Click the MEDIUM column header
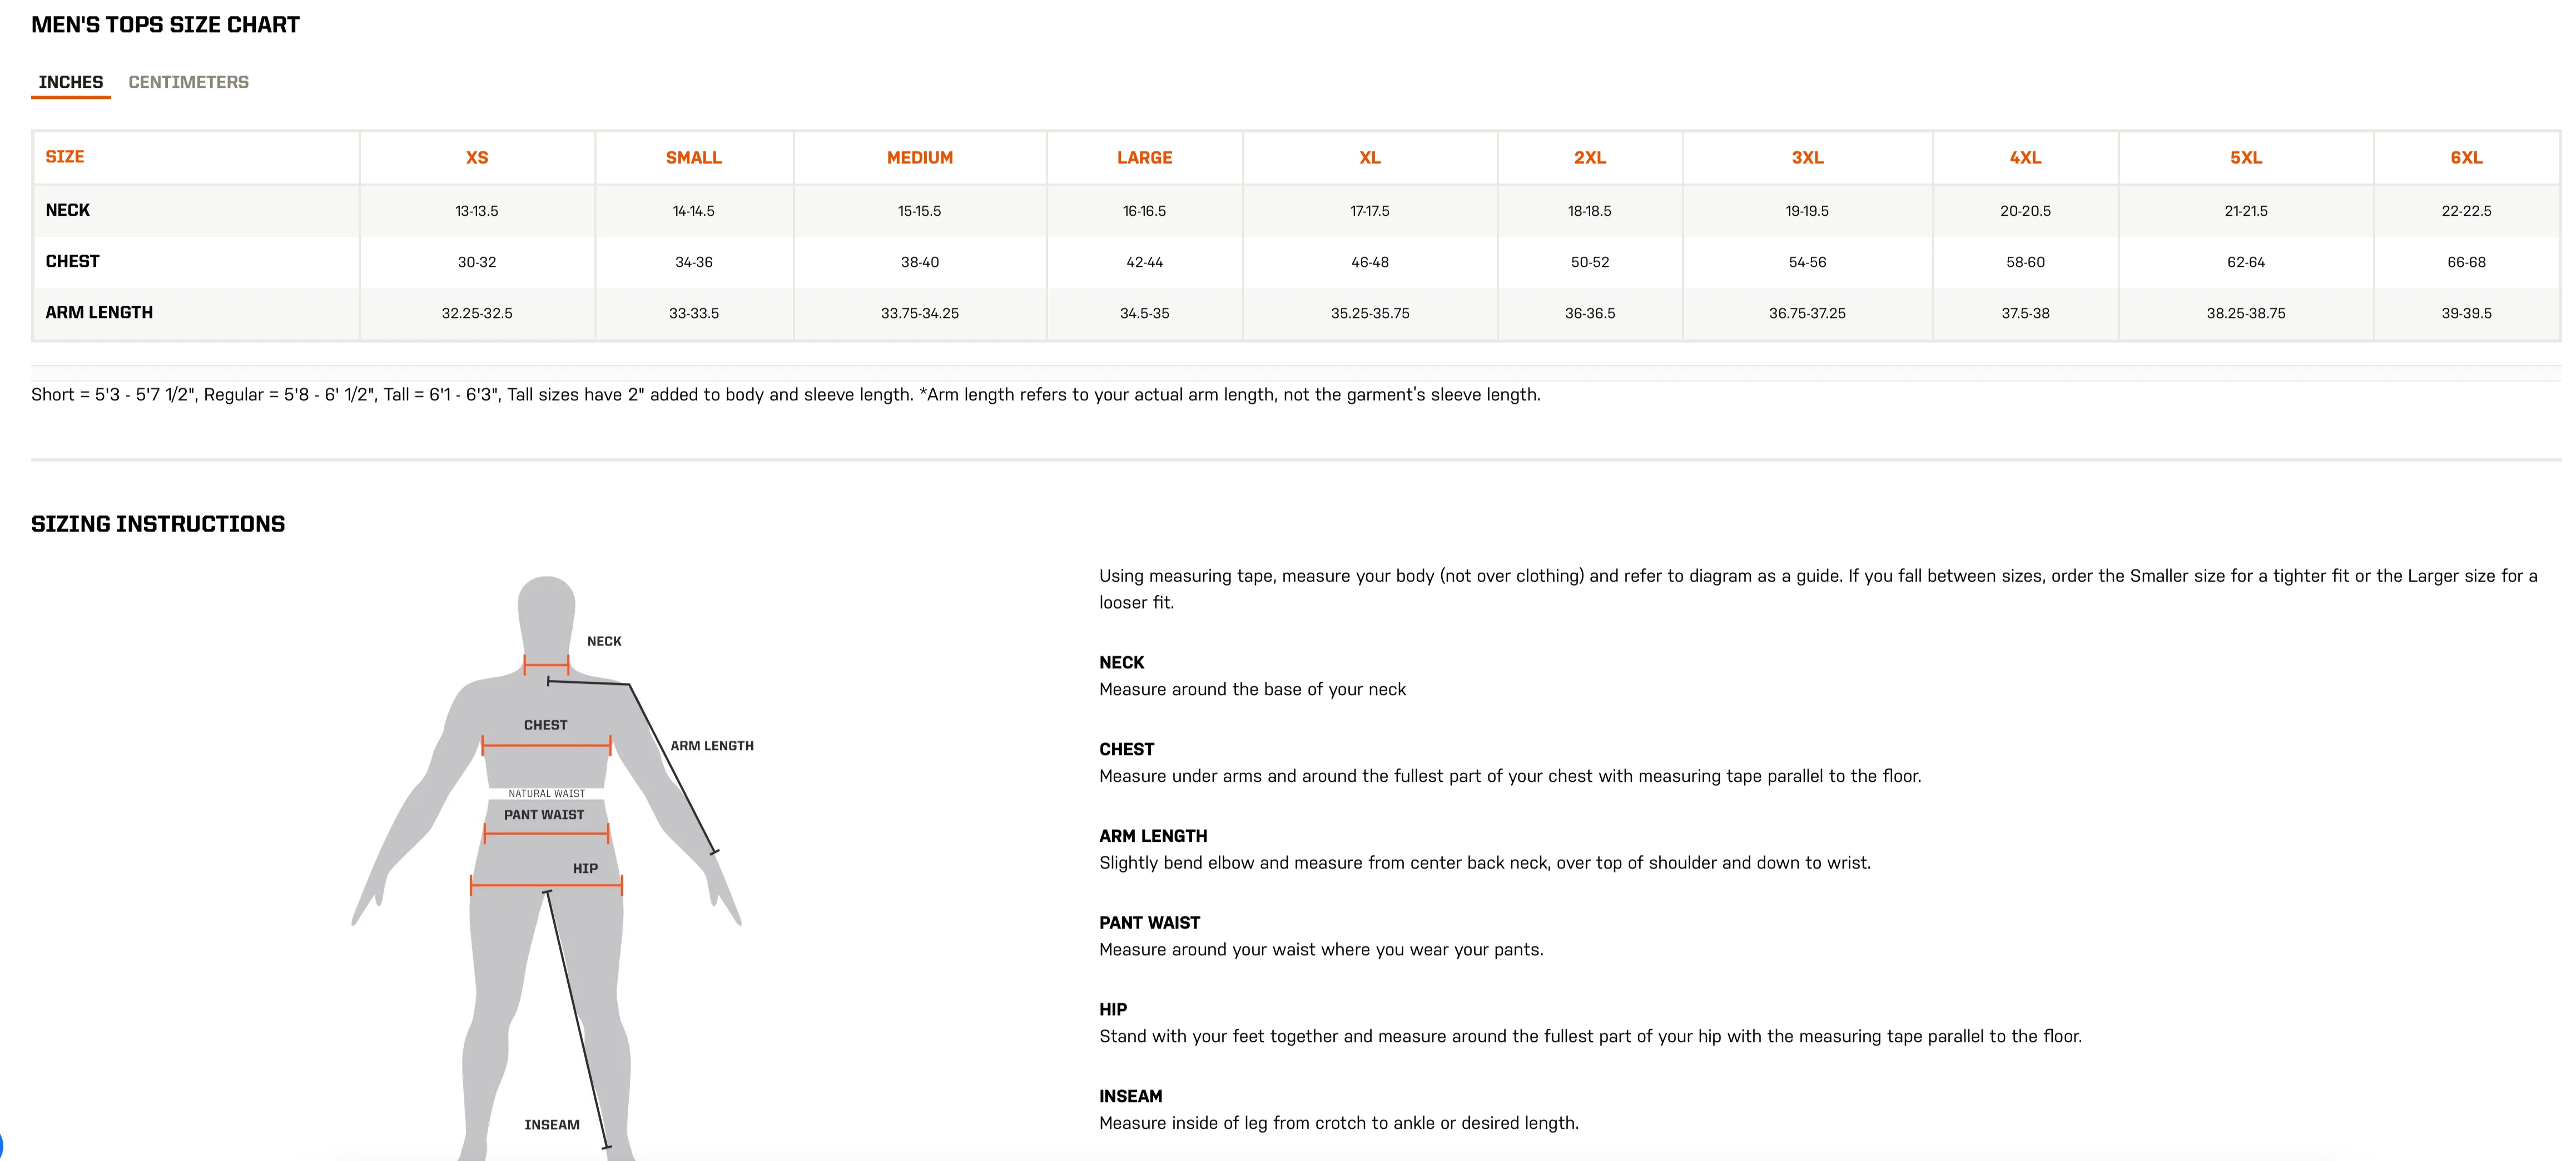This screenshot has height=1161, width=2576. [x=920, y=158]
